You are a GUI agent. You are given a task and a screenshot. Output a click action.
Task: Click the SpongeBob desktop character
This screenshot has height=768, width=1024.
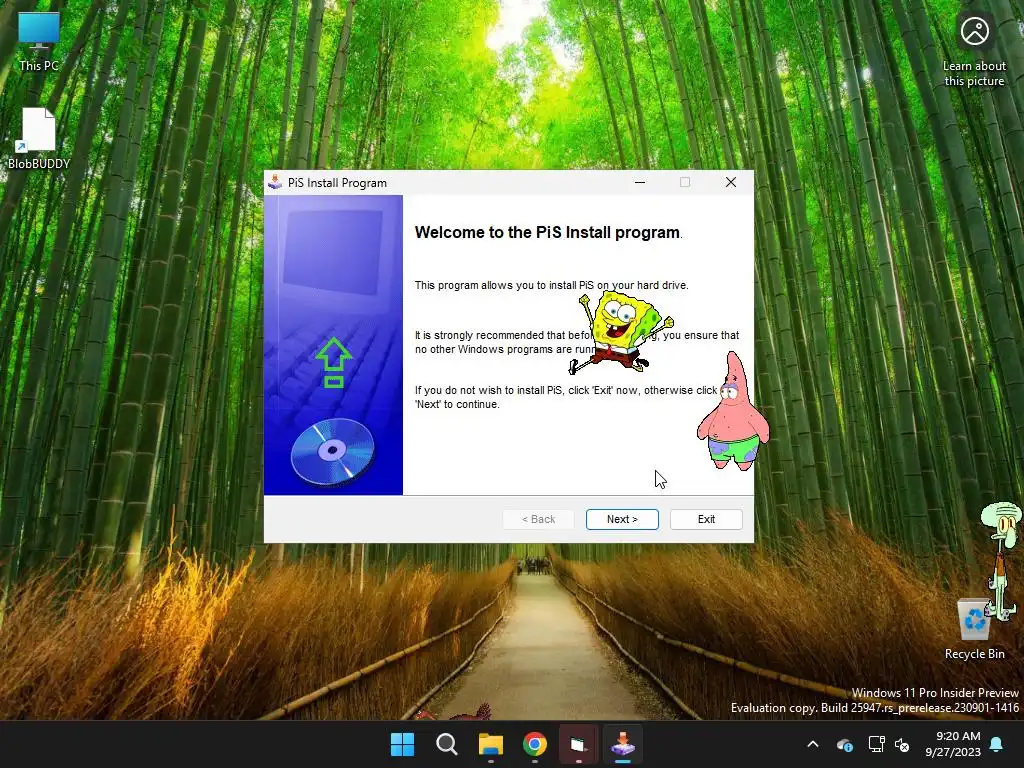620,333
